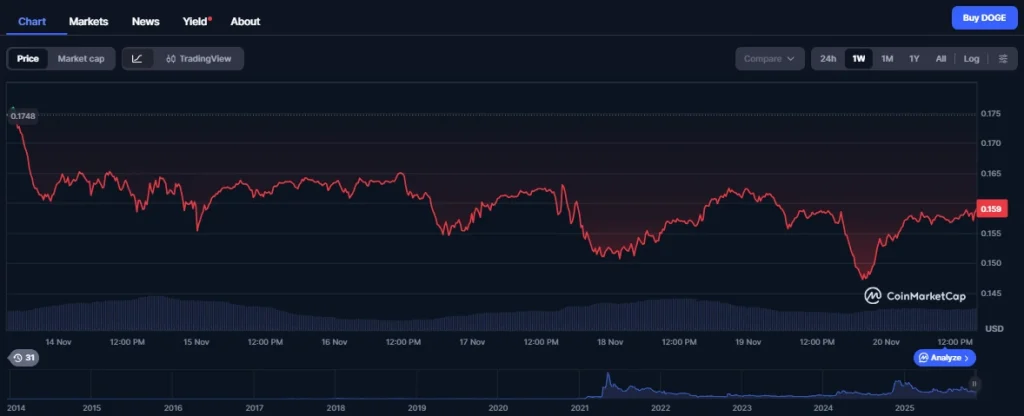Switch to TradingView candlestick chart
The height and width of the screenshot is (416, 1024).
coord(198,59)
